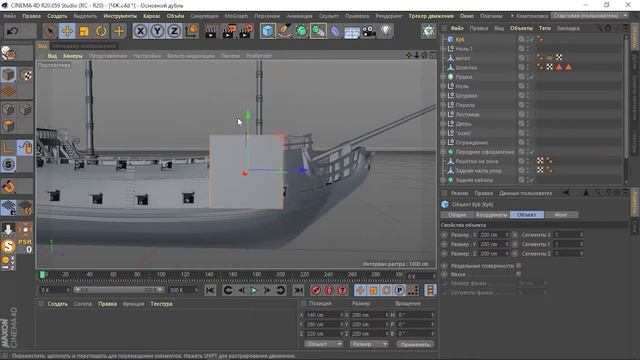
Task: Toggle Parameter (P) keyframe recording
Action: pos(400,290)
